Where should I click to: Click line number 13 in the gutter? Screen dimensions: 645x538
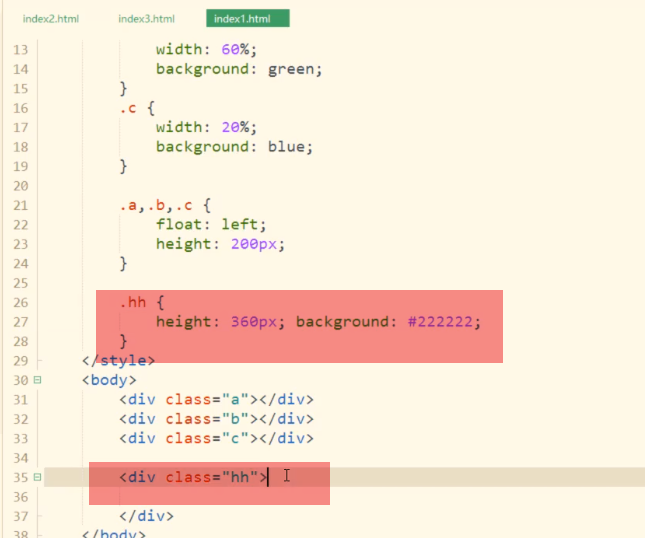21,50
